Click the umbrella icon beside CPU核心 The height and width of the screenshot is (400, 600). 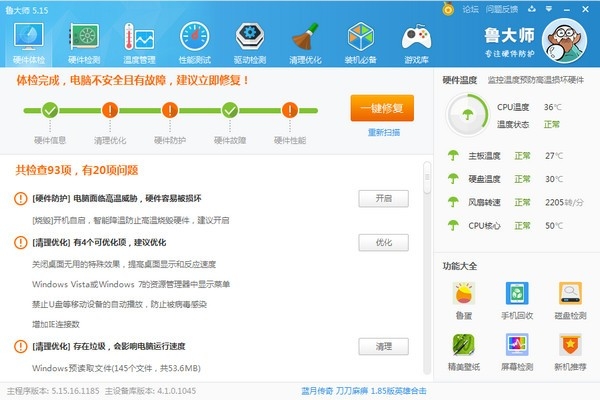coord(453,225)
